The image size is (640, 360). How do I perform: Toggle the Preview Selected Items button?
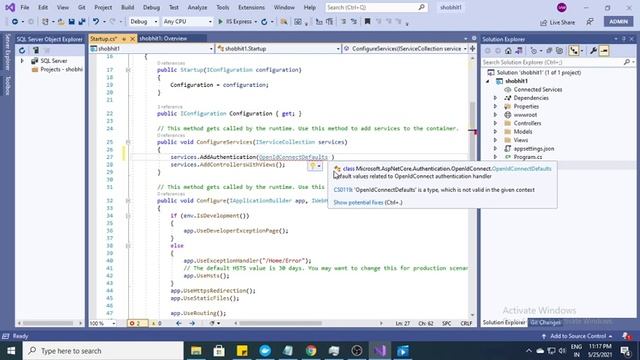pyautogui.click(x=604, y=51)
